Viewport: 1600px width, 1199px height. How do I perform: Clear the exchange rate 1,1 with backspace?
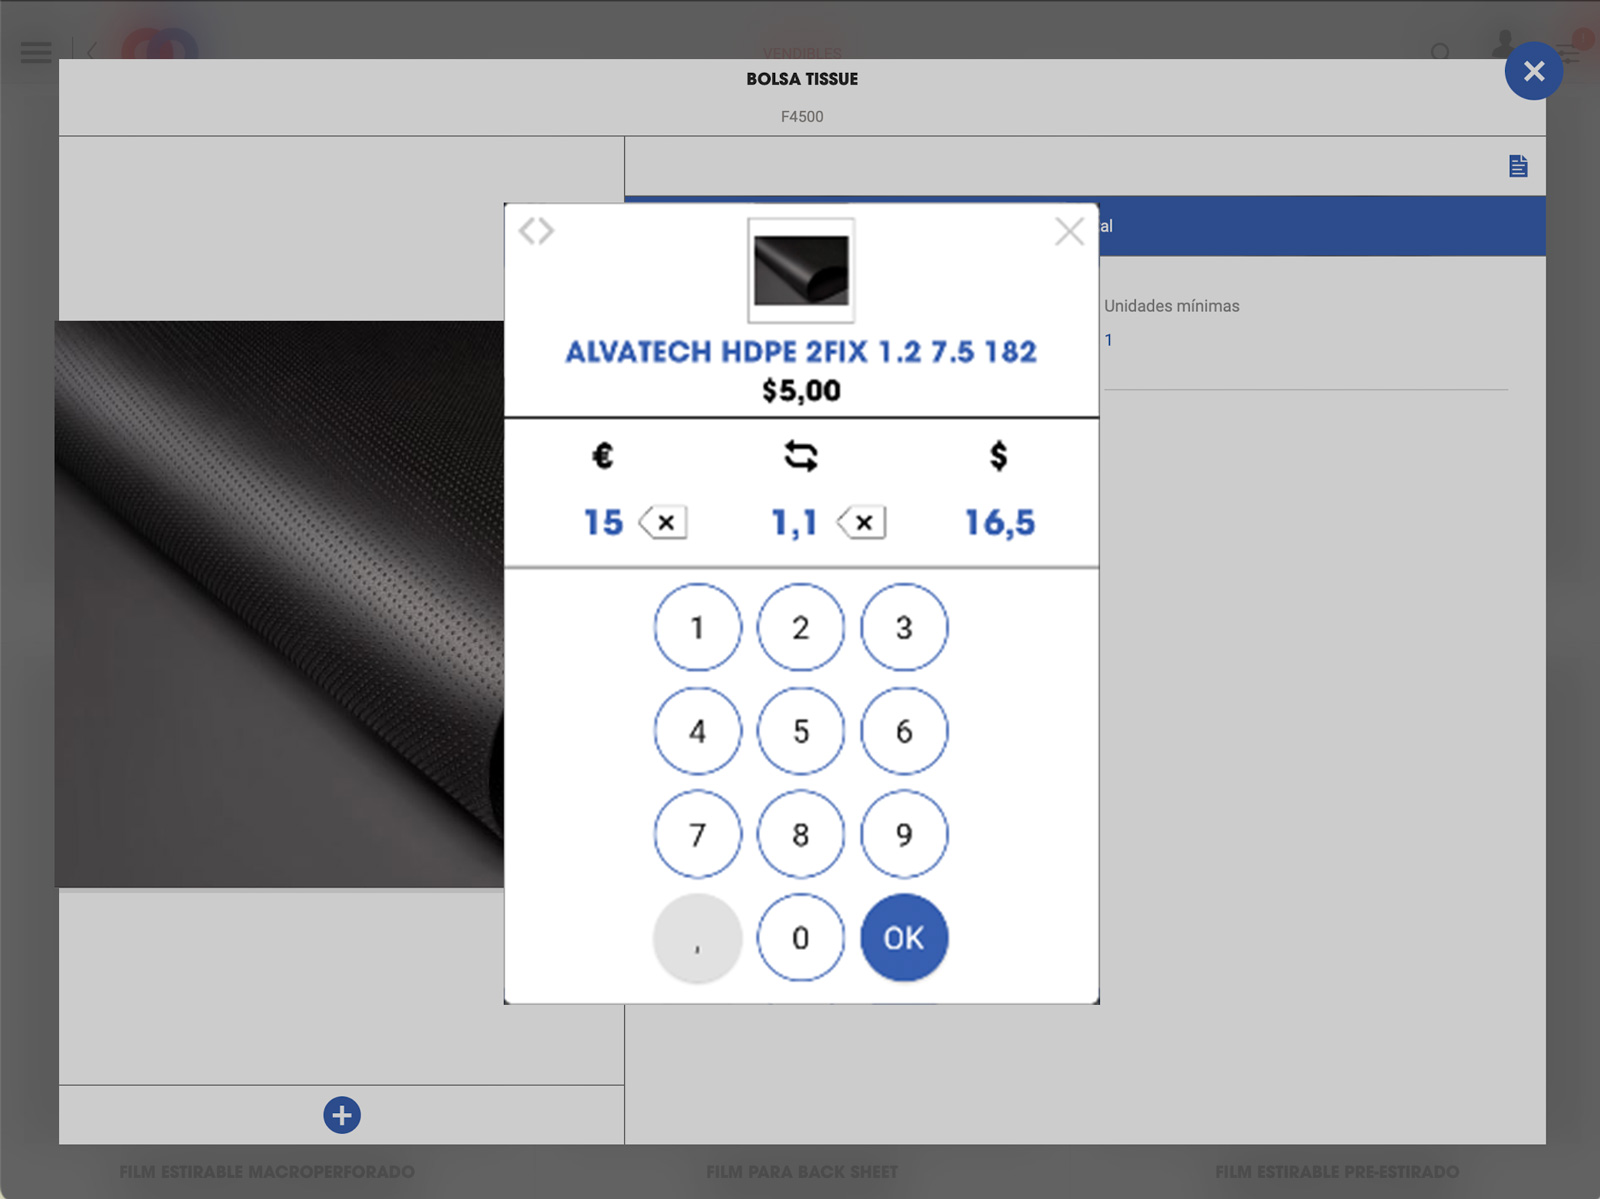coord(862,522)
